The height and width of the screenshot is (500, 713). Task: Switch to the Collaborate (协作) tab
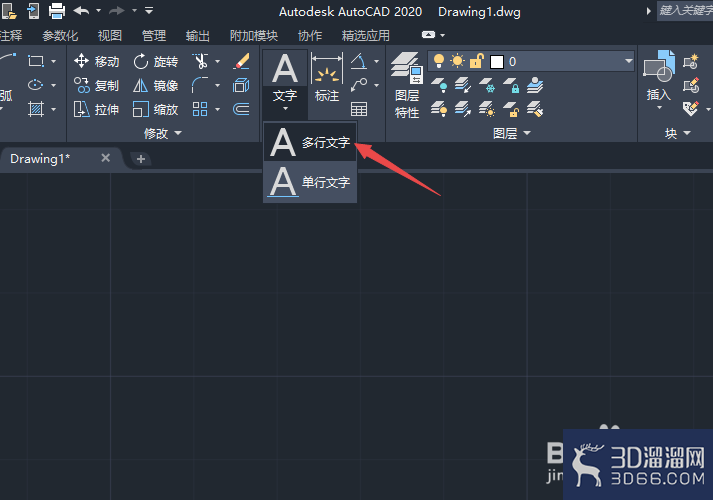tap(310, 35)
